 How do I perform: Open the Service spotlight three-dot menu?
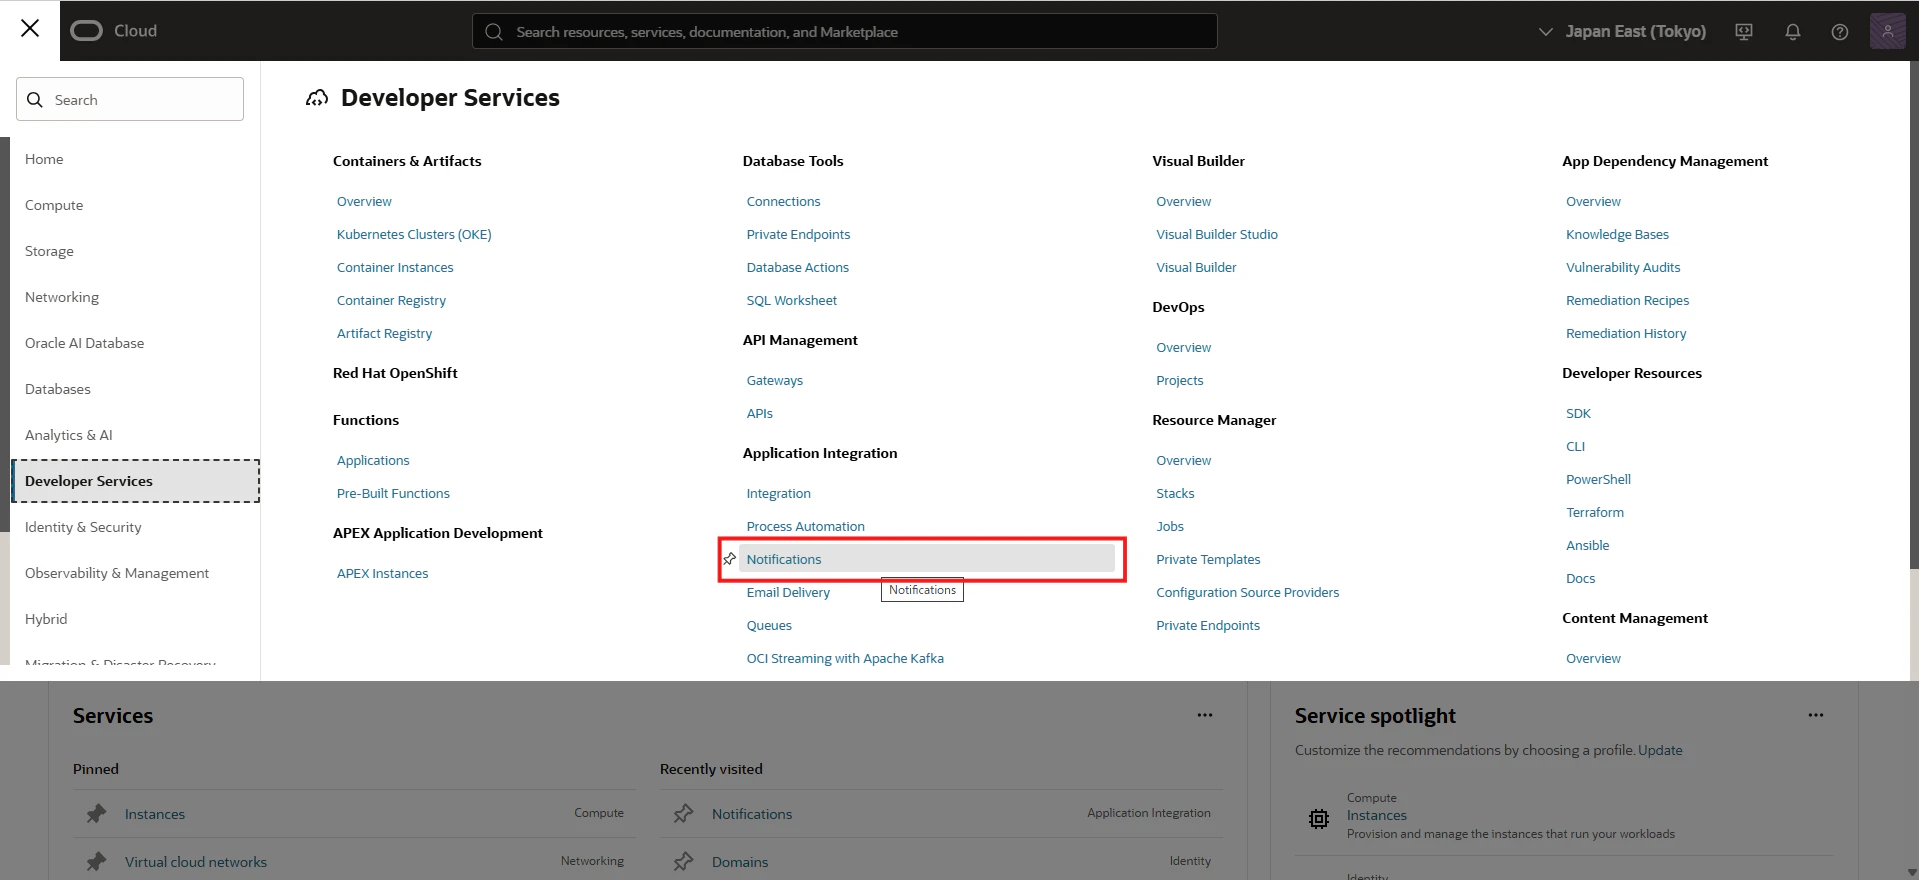tap(1816, 716)
